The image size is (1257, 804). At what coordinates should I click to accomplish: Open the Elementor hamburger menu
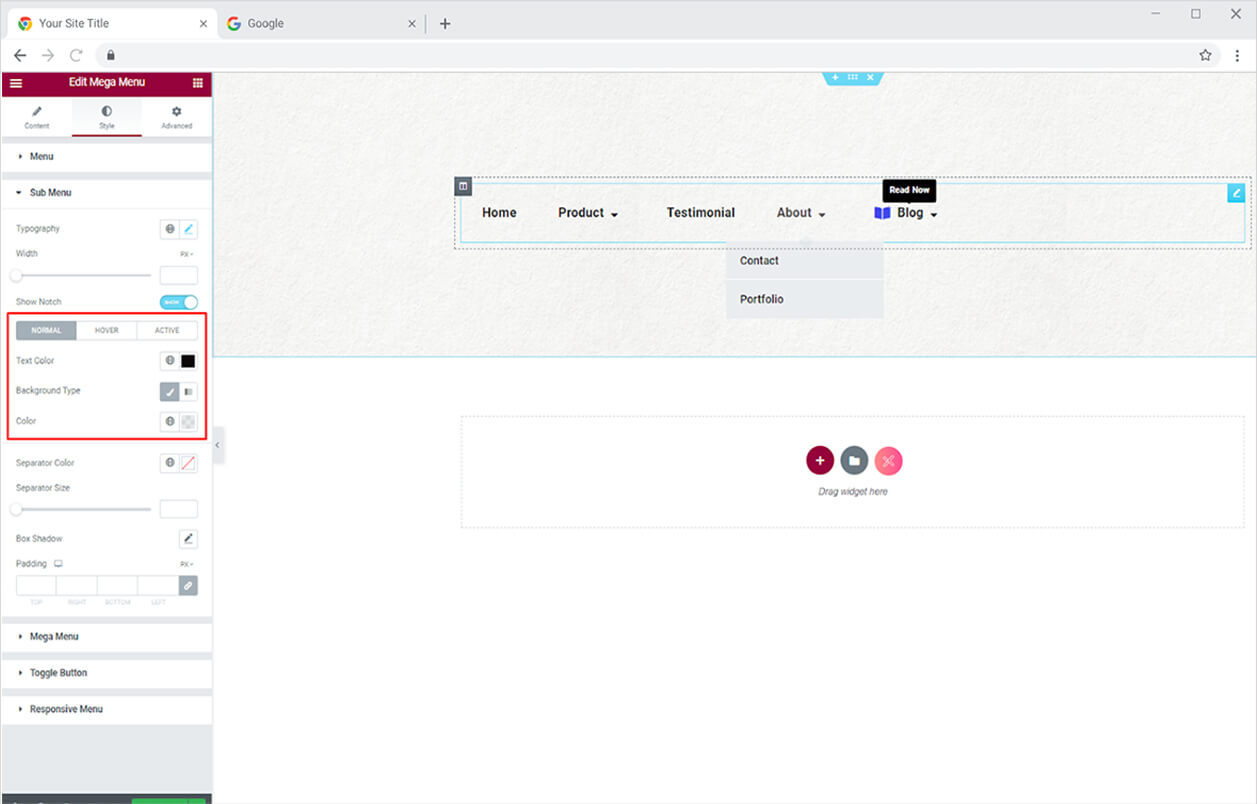click(x=16, y=83)
